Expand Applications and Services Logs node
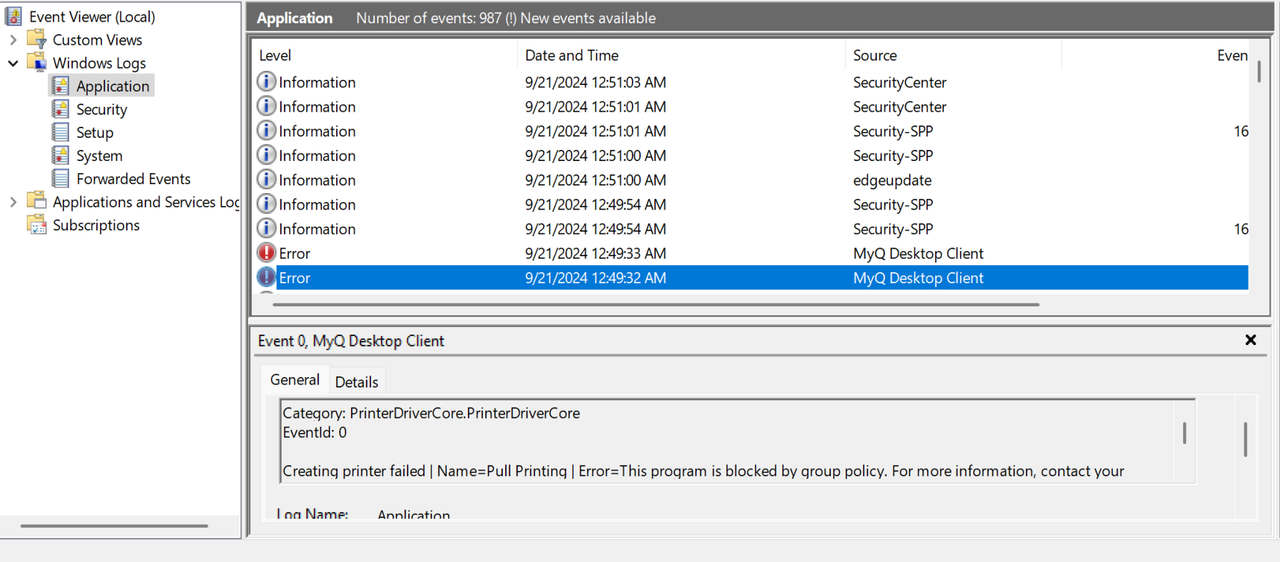Viewport: 1280px width, 562px height. [x=13, y=202]
